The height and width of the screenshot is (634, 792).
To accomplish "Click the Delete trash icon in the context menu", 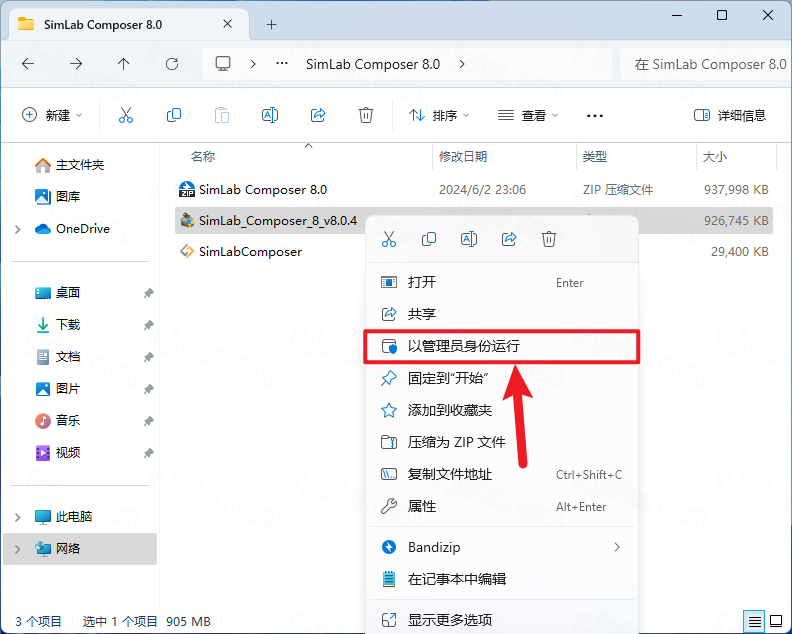I will 549,239.
